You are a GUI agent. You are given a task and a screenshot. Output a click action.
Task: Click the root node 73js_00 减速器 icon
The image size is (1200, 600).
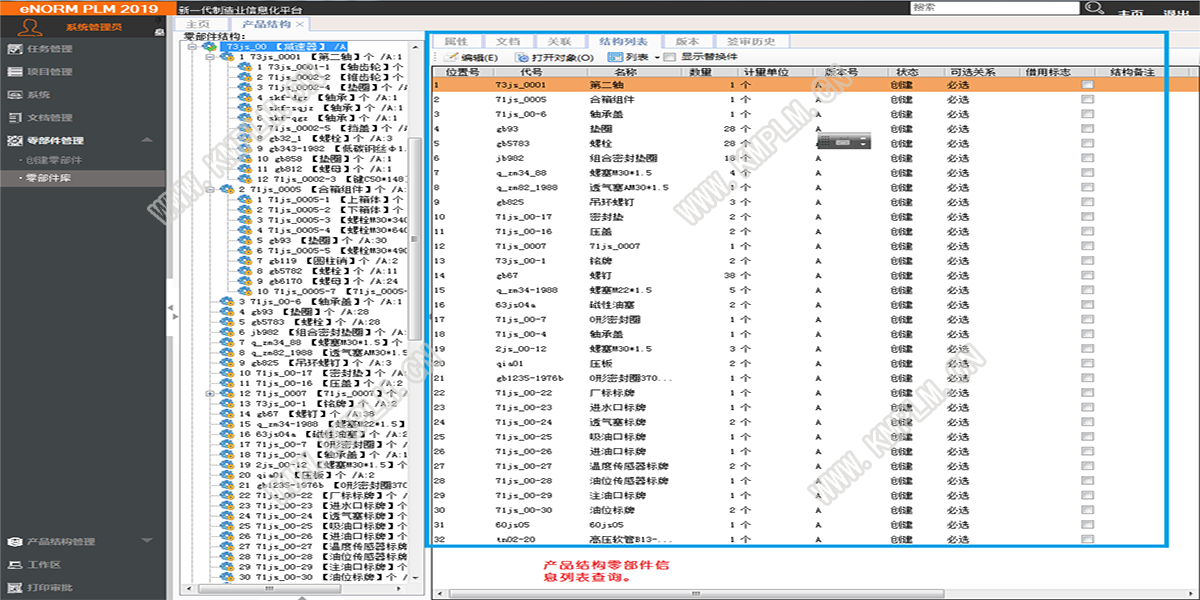[x=210, y=46]
